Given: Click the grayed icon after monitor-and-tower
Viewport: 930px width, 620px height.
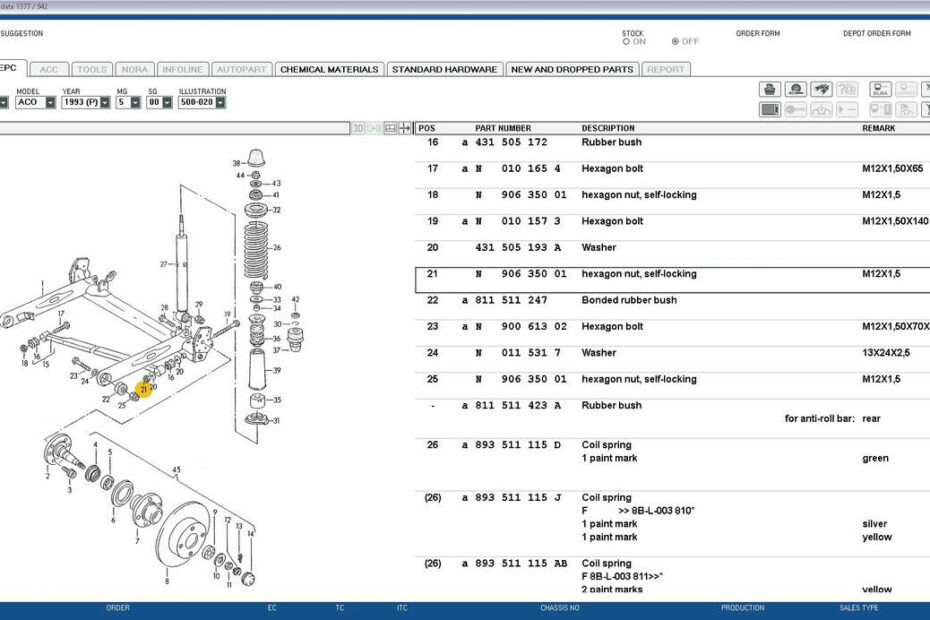Looking at the screenshot, I should click(x=906, y=110).
